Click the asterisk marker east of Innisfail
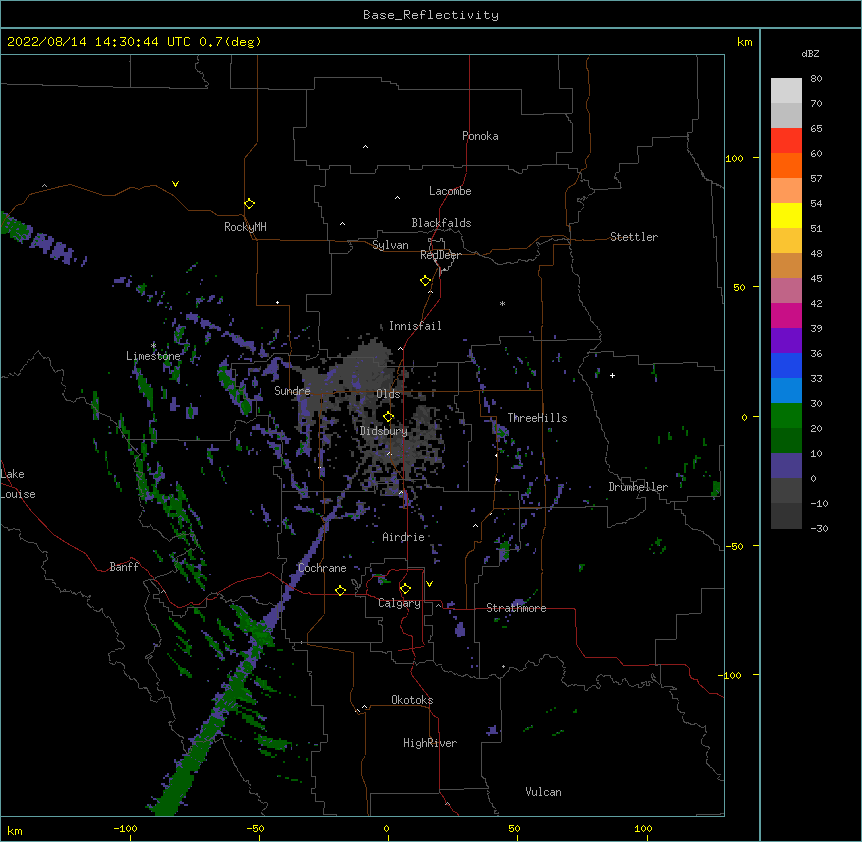 click(x=502, y=304)
